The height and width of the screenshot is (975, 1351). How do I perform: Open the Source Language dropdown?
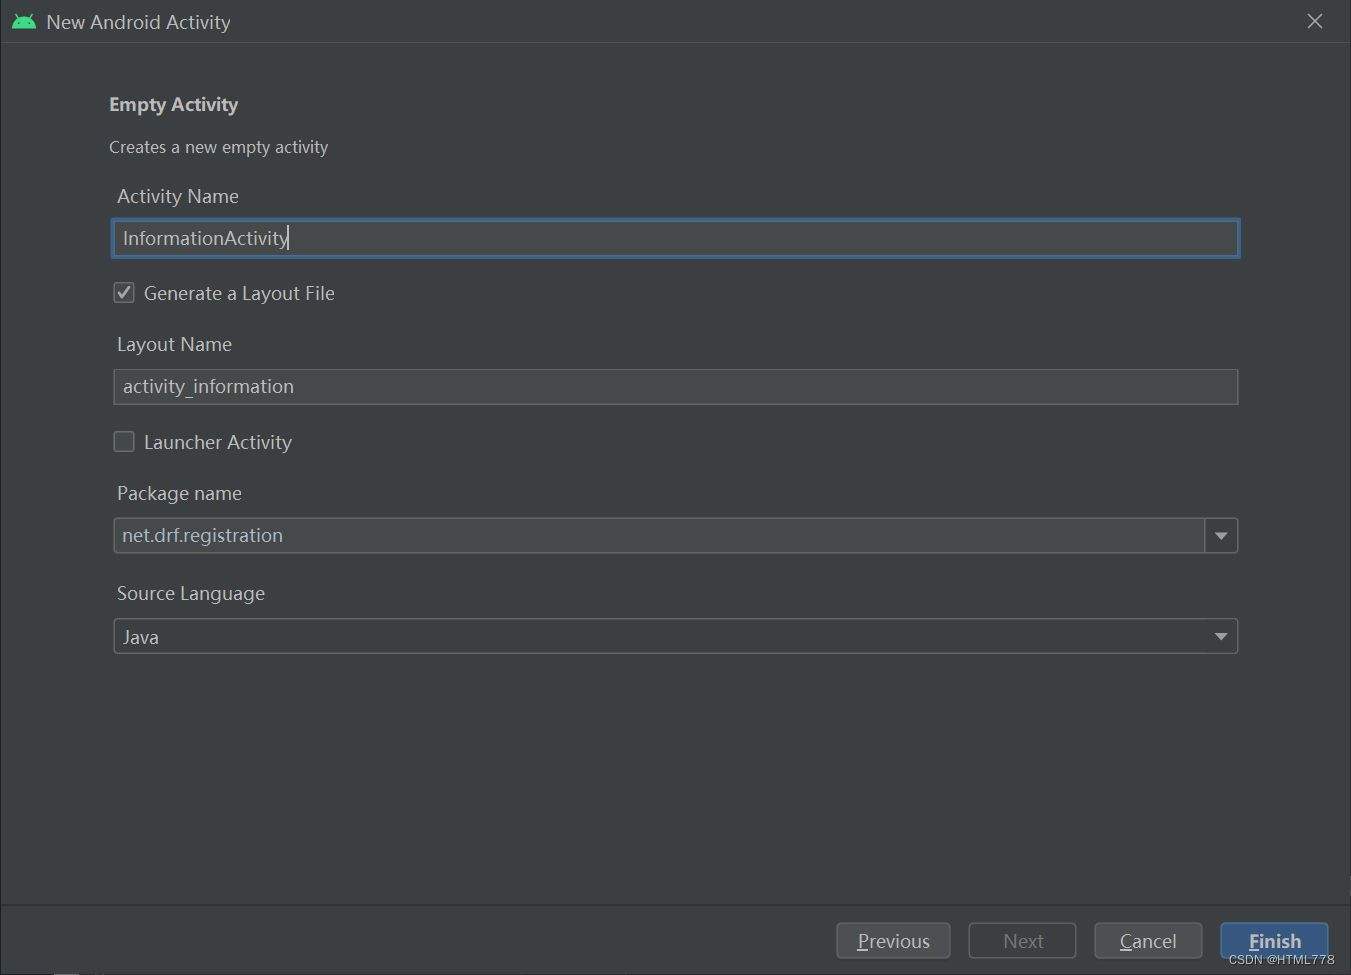click(x=676, y=637)
